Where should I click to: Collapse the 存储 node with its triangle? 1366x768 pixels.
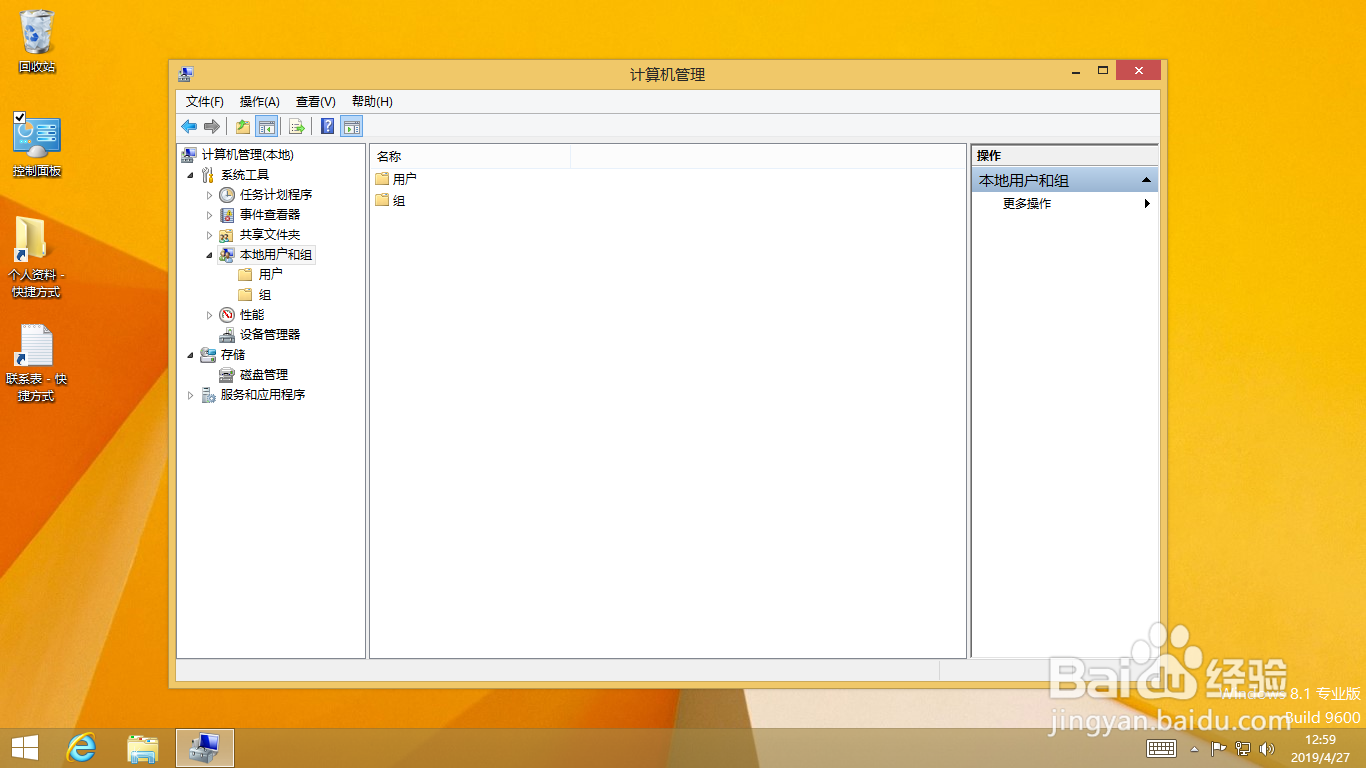coord(190,355)
